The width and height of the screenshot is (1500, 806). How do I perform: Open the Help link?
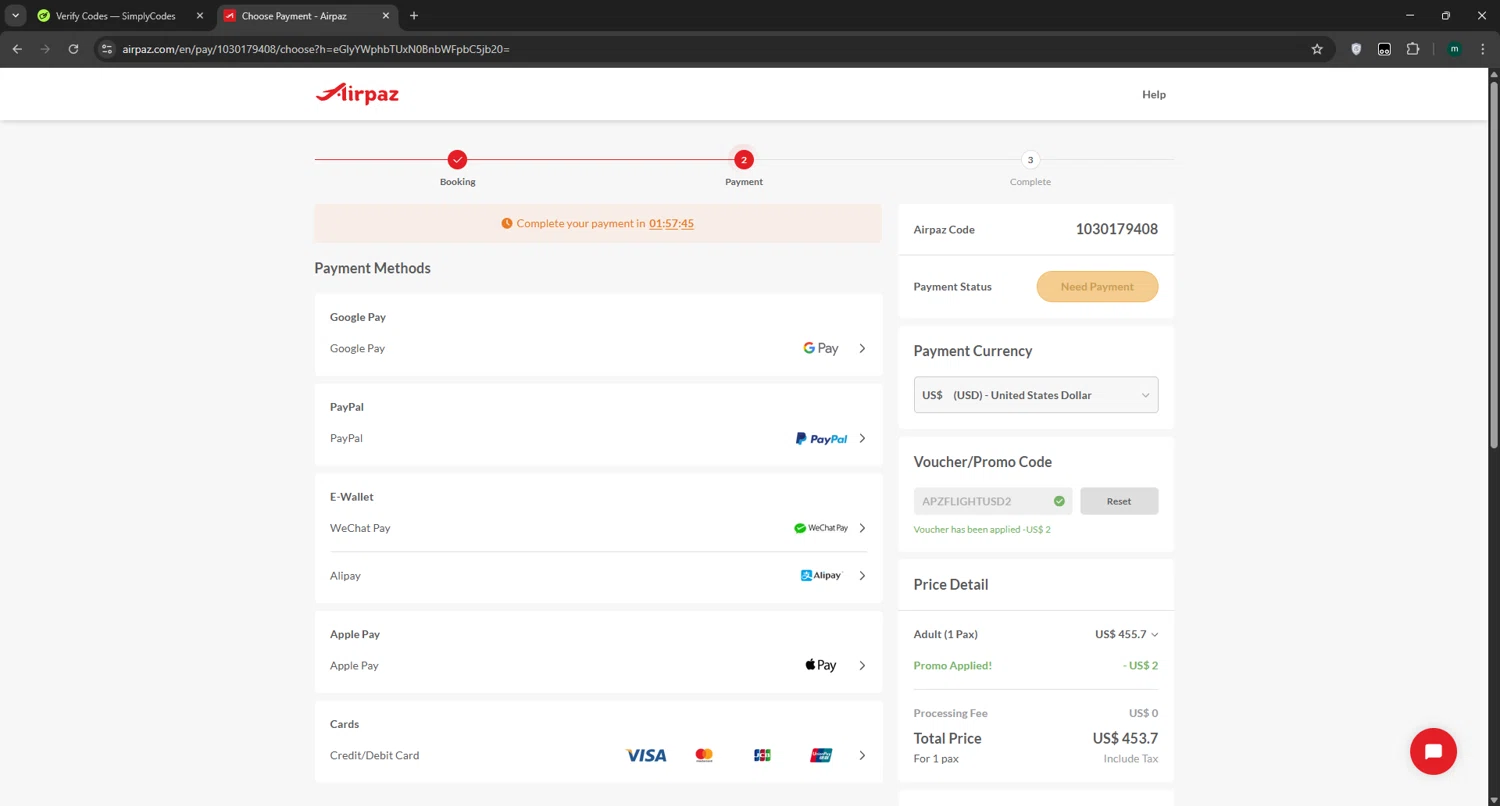(x=1153, y=94)
